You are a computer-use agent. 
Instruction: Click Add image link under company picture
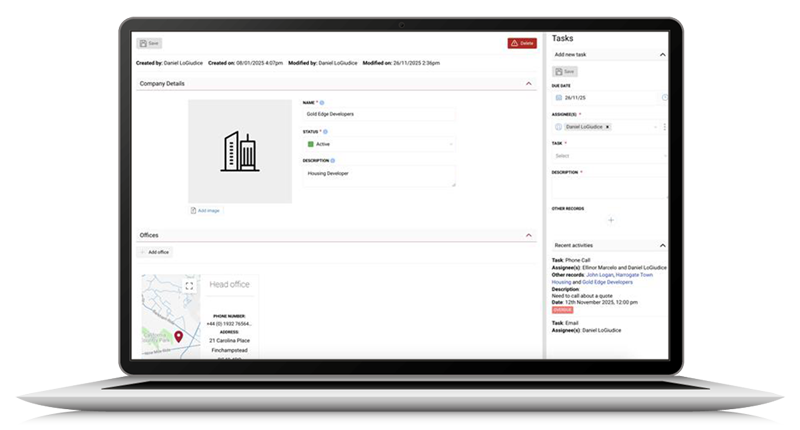205,210
